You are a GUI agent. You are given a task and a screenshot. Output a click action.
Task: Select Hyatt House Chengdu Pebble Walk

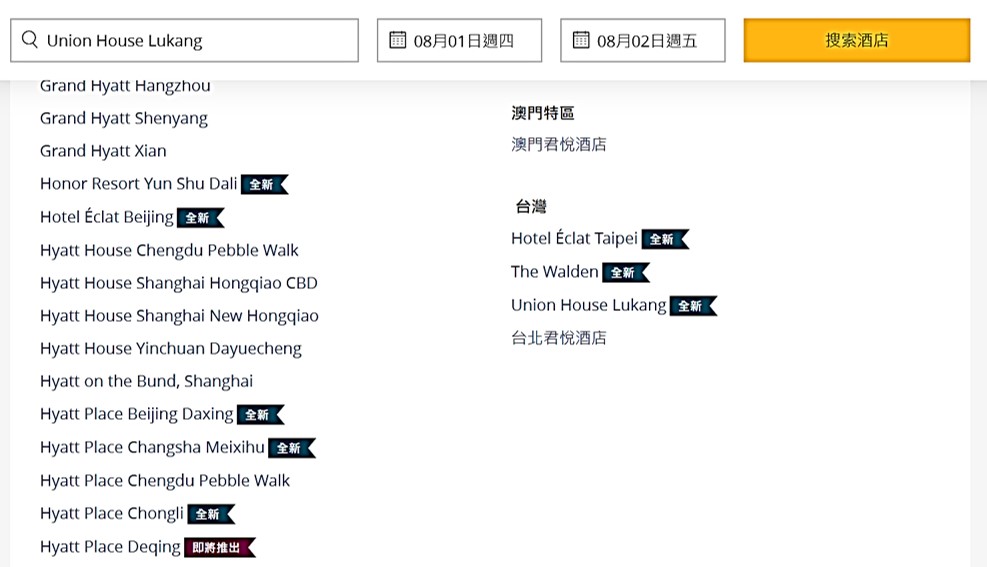point(169,250)
